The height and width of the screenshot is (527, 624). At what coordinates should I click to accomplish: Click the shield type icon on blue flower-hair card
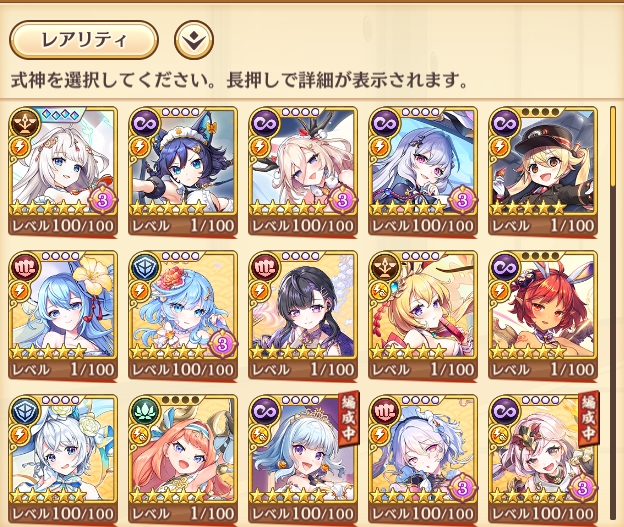(x=145, y=267)
